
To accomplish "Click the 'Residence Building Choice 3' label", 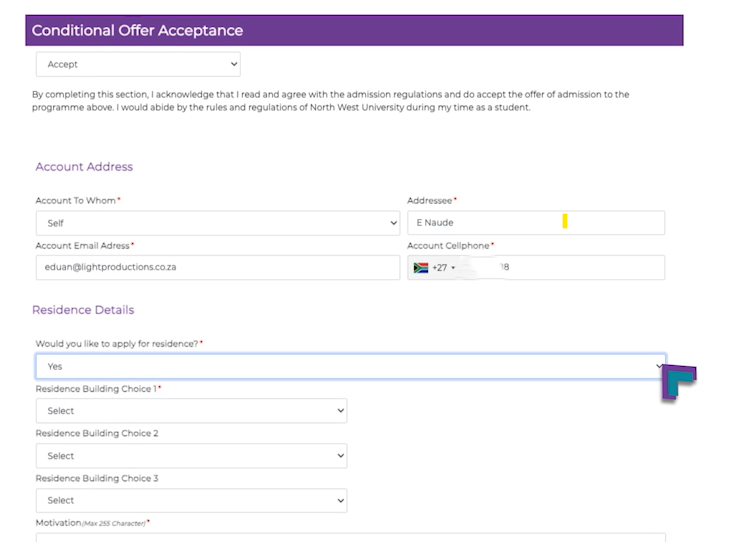I will click(x=97, y=478).
